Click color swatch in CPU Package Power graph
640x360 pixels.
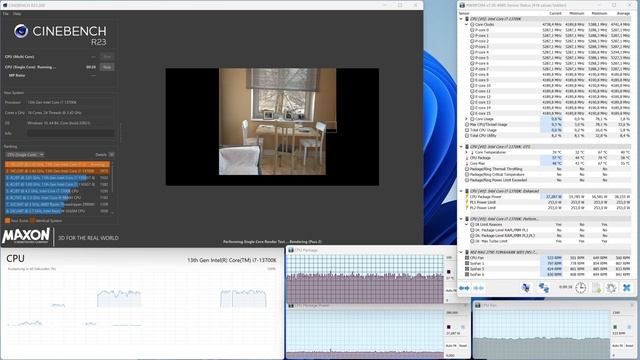[449, 327]
